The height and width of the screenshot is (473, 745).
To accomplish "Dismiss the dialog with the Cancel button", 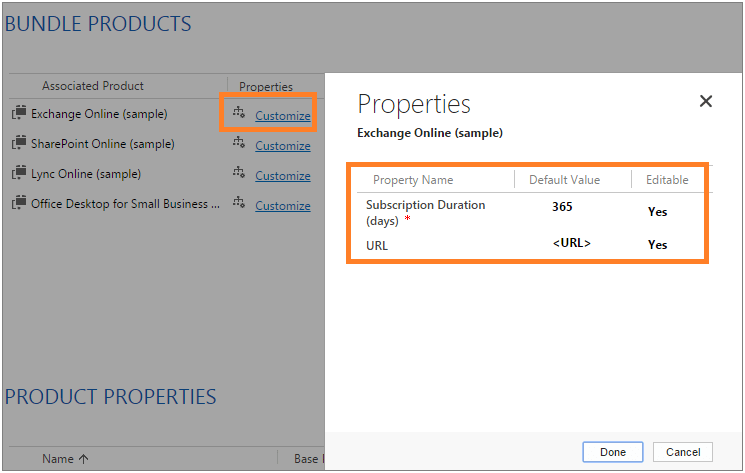I will pyautogui.click(x=683, y=452).
